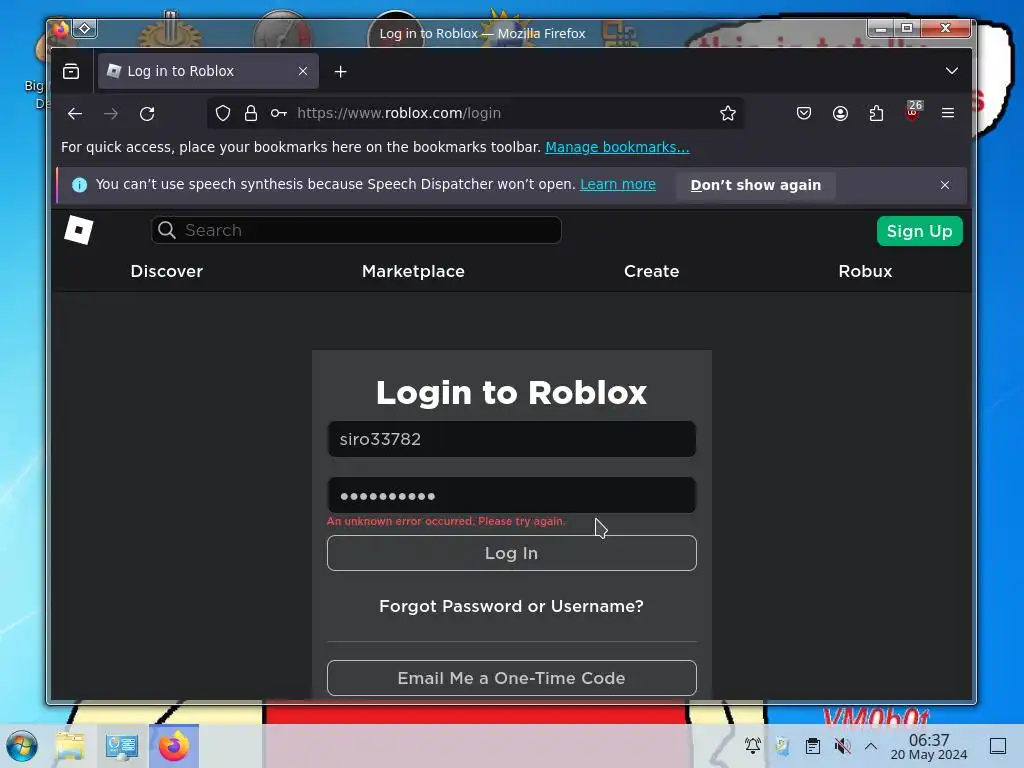The height and width of the screenshot is (768, 1024).
Task: Select the Log in to Roblox tab
Action: click(208, 71)
